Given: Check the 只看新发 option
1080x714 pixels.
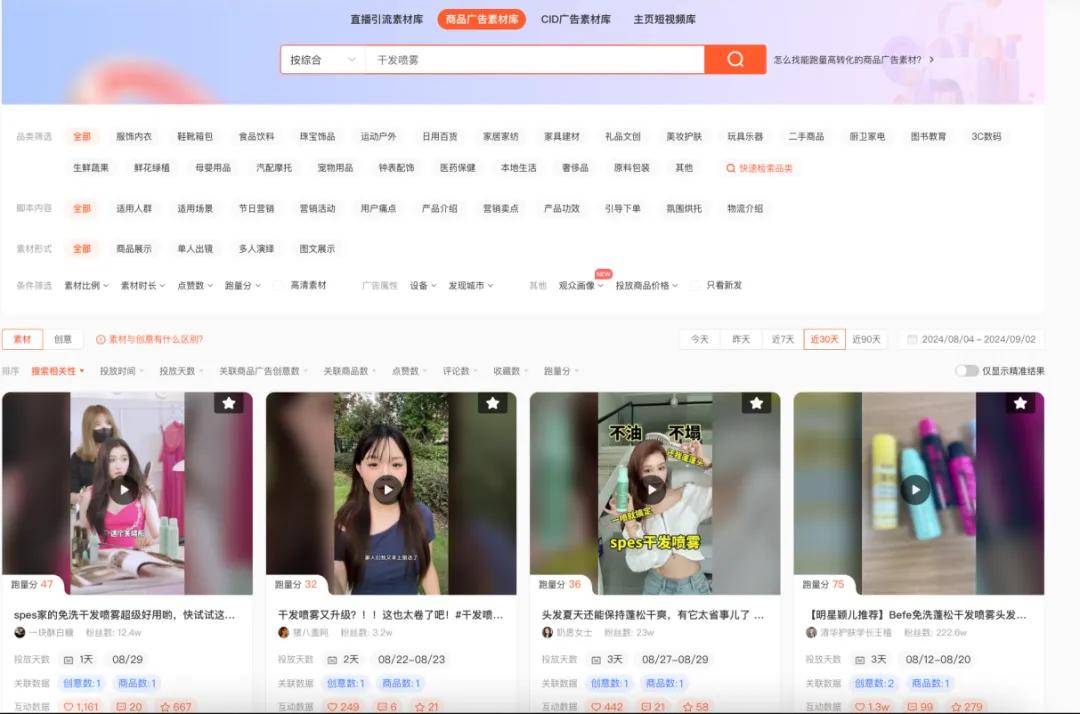Looking at the screenshot, I should pyautogui.click(x=695, y=285).
